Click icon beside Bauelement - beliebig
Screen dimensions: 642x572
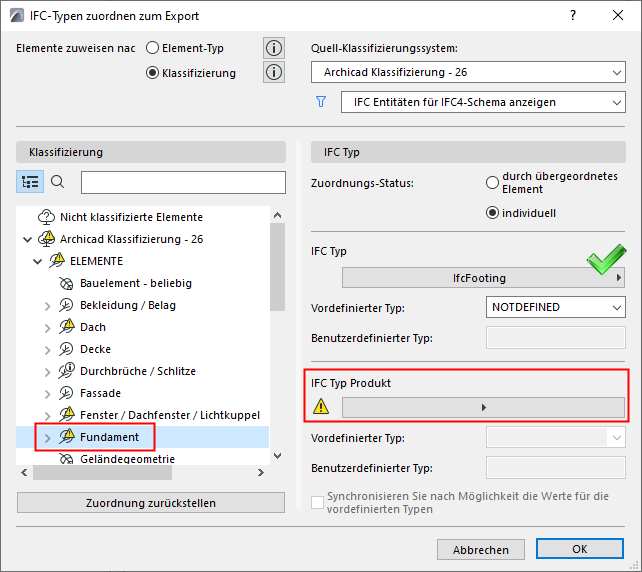pyautogui.click(x=66, y=283)
